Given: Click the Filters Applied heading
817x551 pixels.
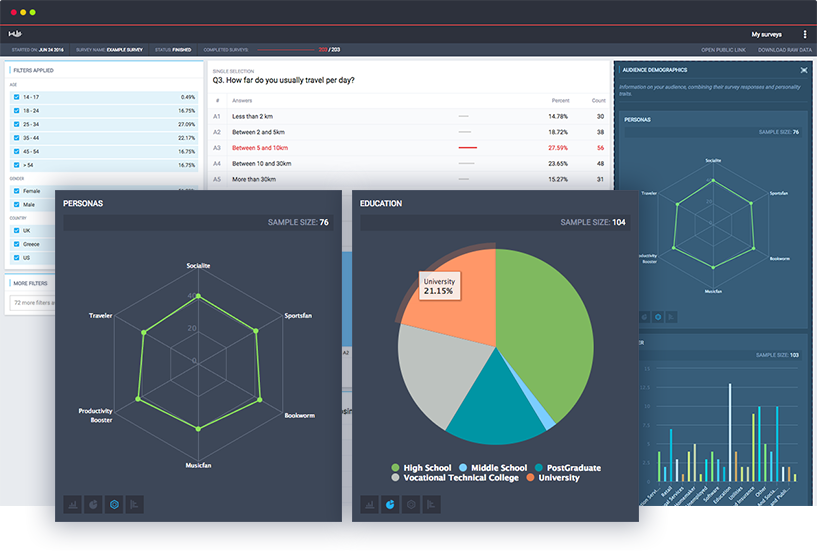Looking at the screenshot, I should 33,70.
